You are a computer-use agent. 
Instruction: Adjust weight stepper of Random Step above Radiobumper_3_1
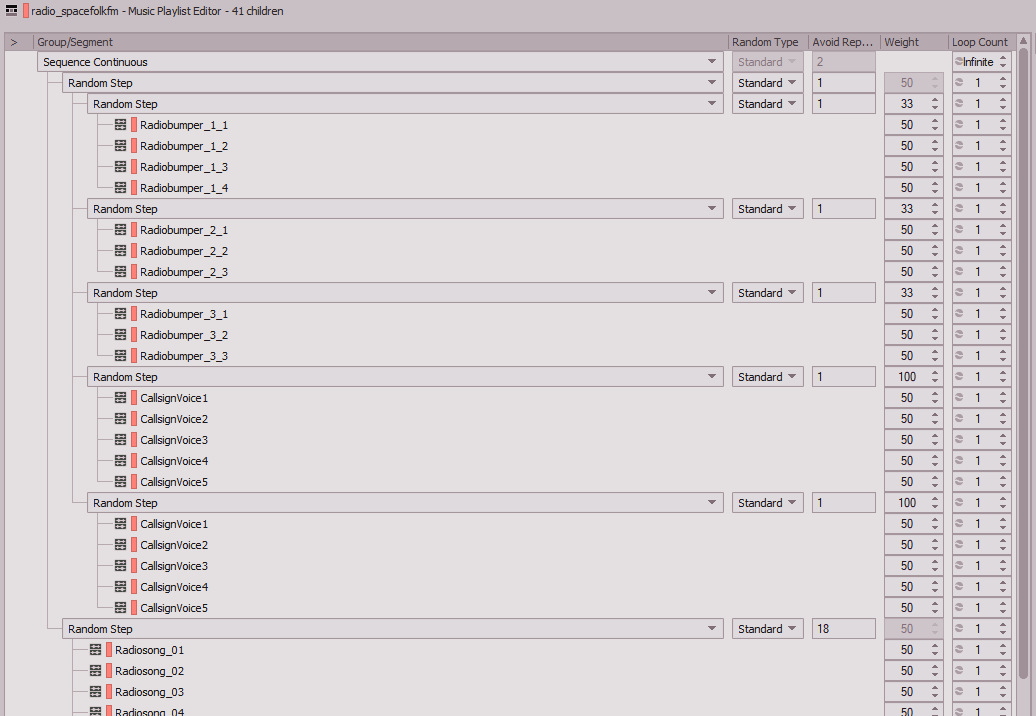(935, 293)
